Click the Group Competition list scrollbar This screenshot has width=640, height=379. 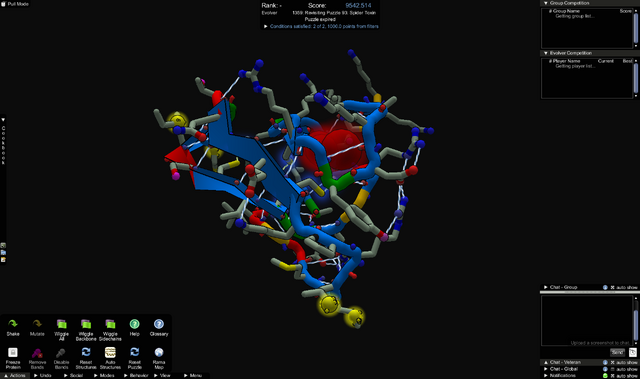636,28
